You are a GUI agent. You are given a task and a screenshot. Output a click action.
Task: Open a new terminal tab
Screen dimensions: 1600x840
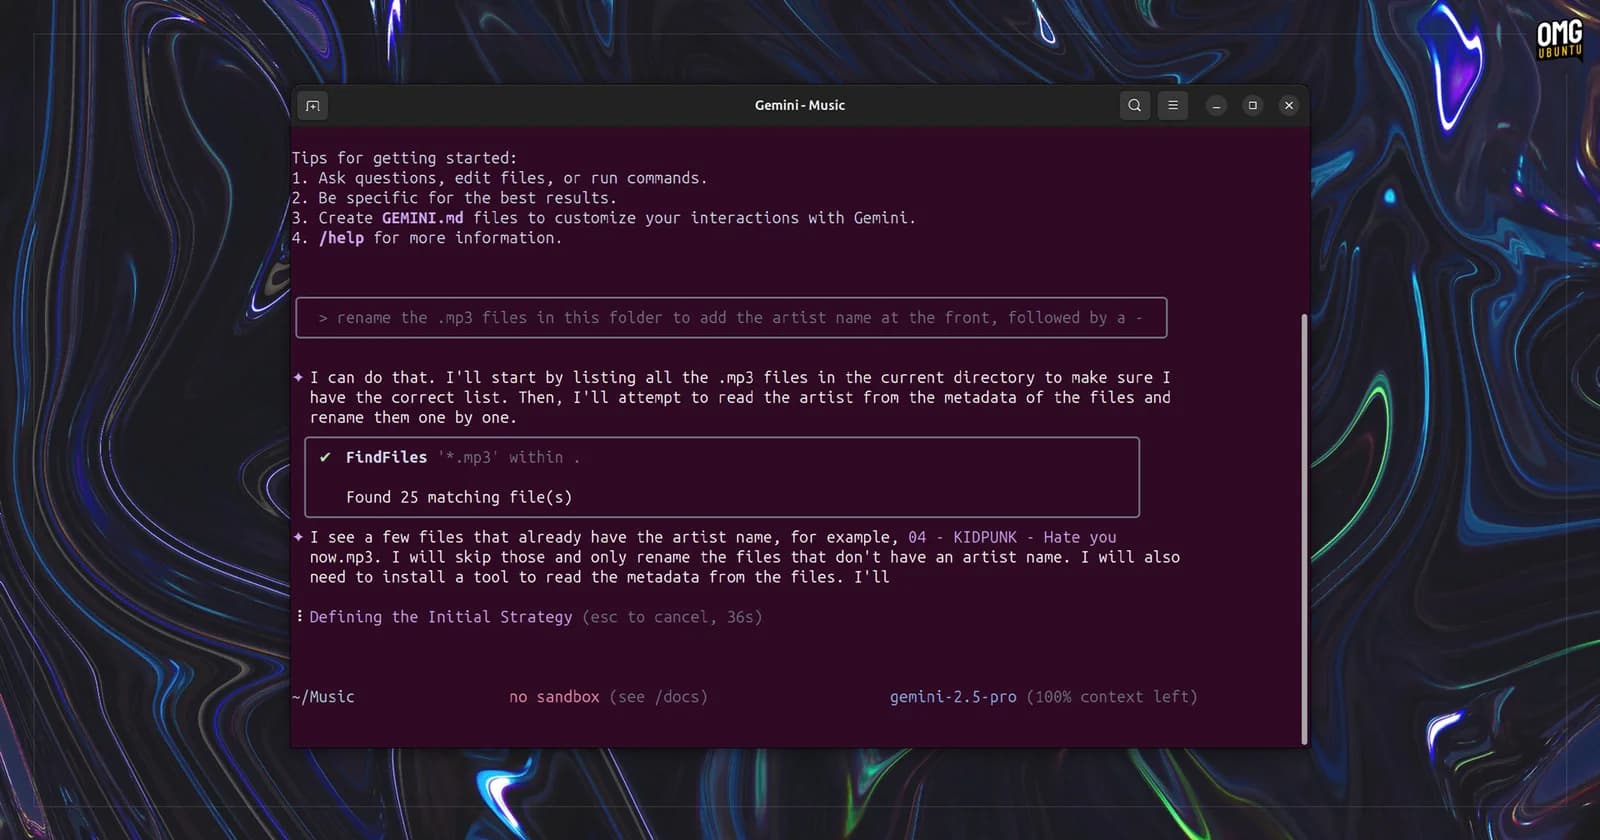click(x=313, y=105)
